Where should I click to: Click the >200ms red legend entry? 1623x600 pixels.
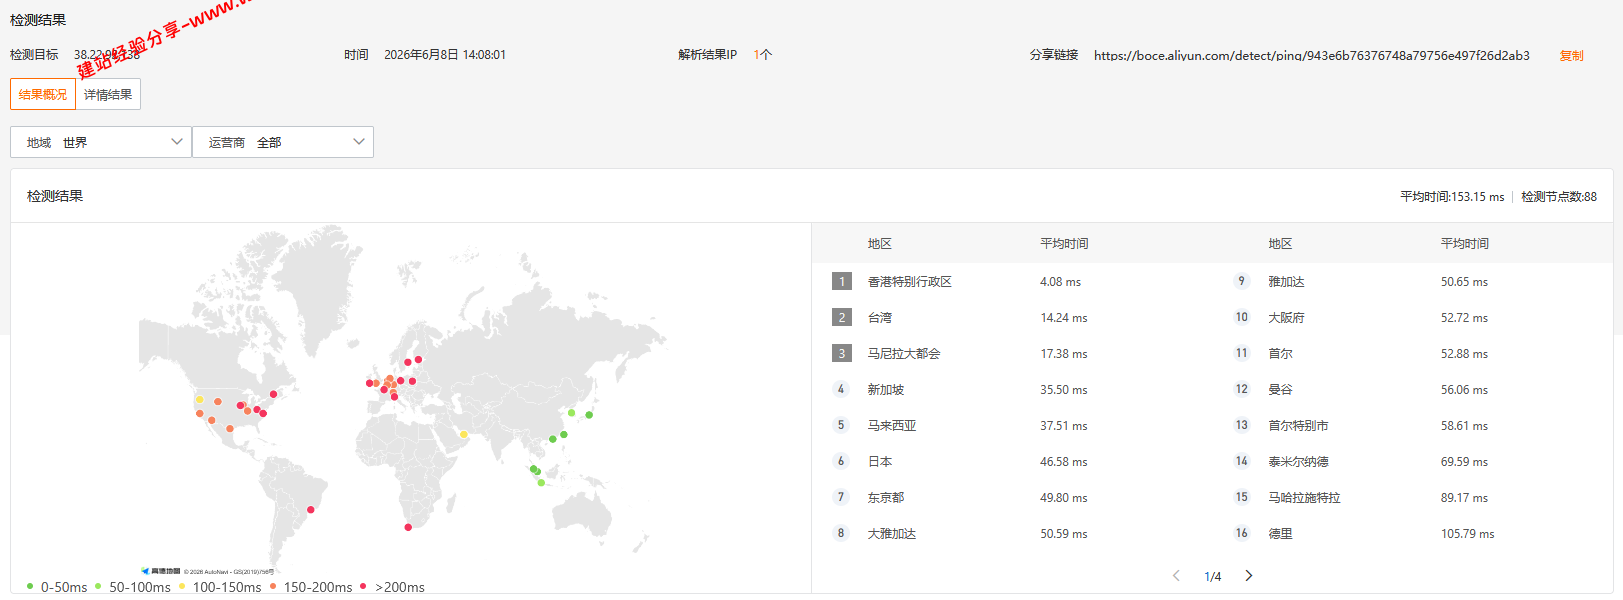(x=392, y=587)
